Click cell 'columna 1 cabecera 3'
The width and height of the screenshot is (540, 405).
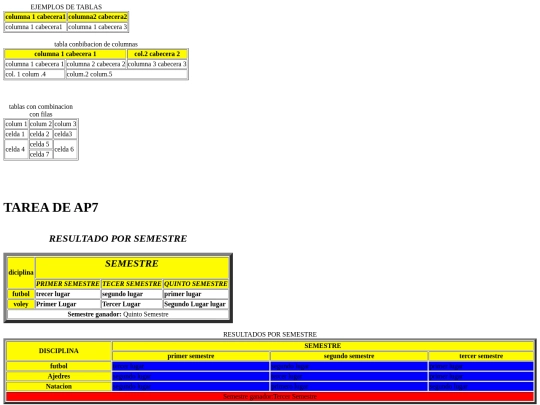click(x=97, y=27)
